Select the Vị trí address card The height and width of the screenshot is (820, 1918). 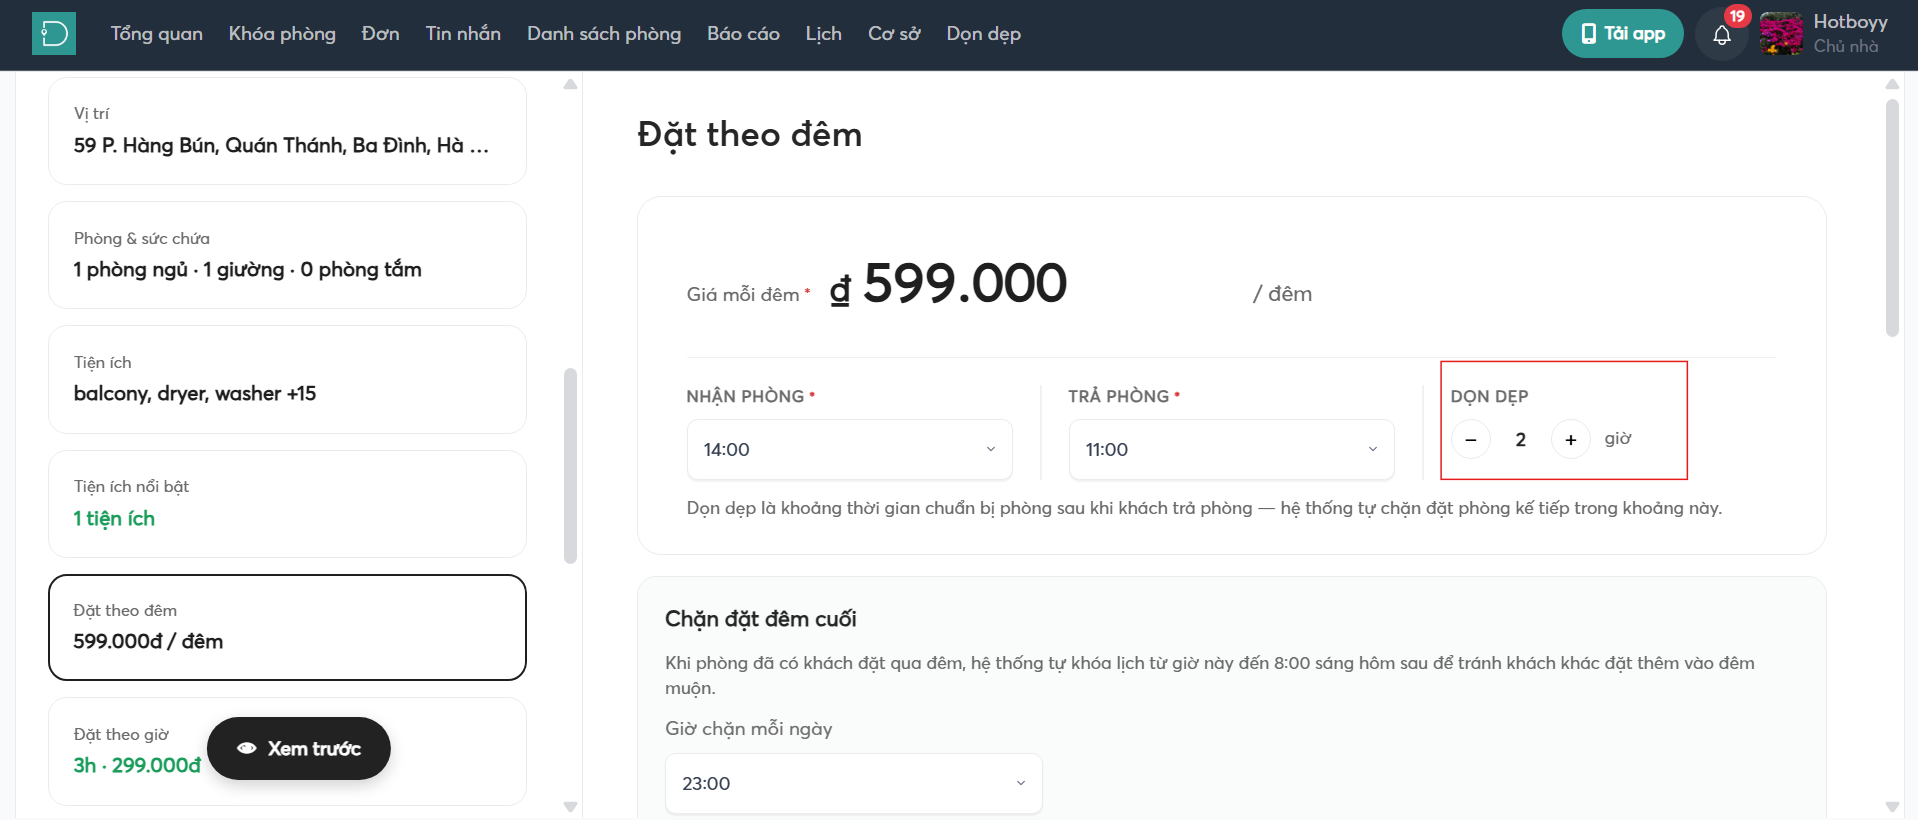tap(287, 131)
